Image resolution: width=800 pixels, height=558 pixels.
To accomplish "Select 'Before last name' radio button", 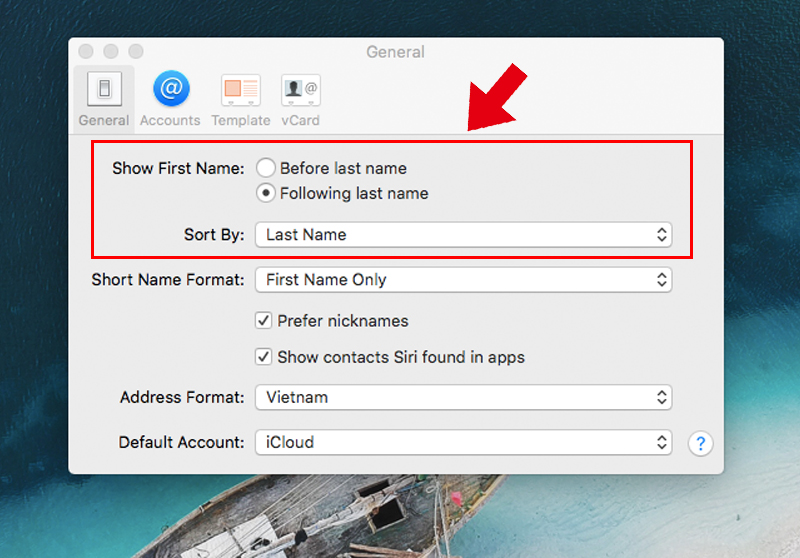I will pyautogui.click(x=266, y=168).
